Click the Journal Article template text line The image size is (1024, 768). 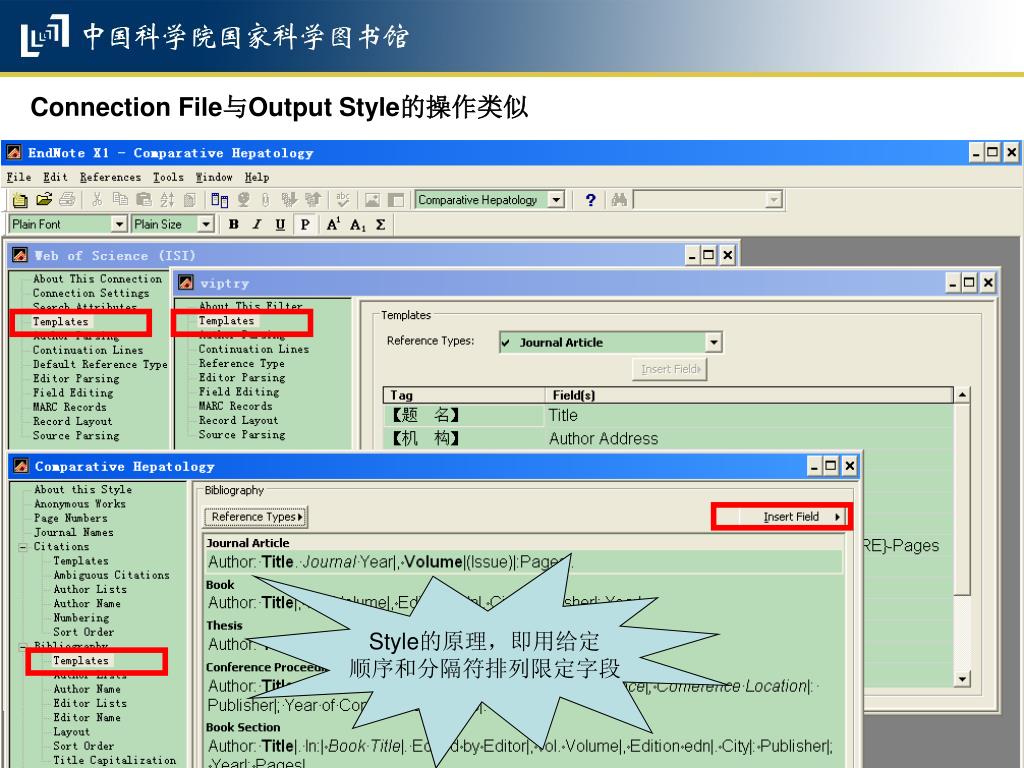pos(524,562)
